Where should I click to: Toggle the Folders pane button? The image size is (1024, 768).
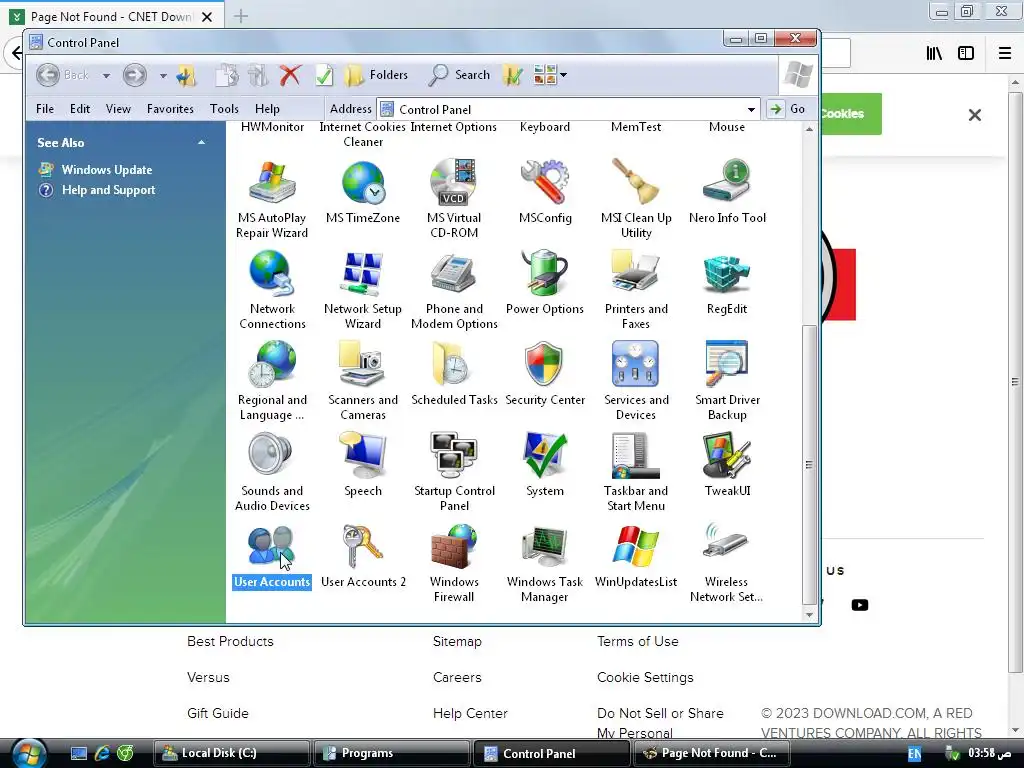[376, 75]
